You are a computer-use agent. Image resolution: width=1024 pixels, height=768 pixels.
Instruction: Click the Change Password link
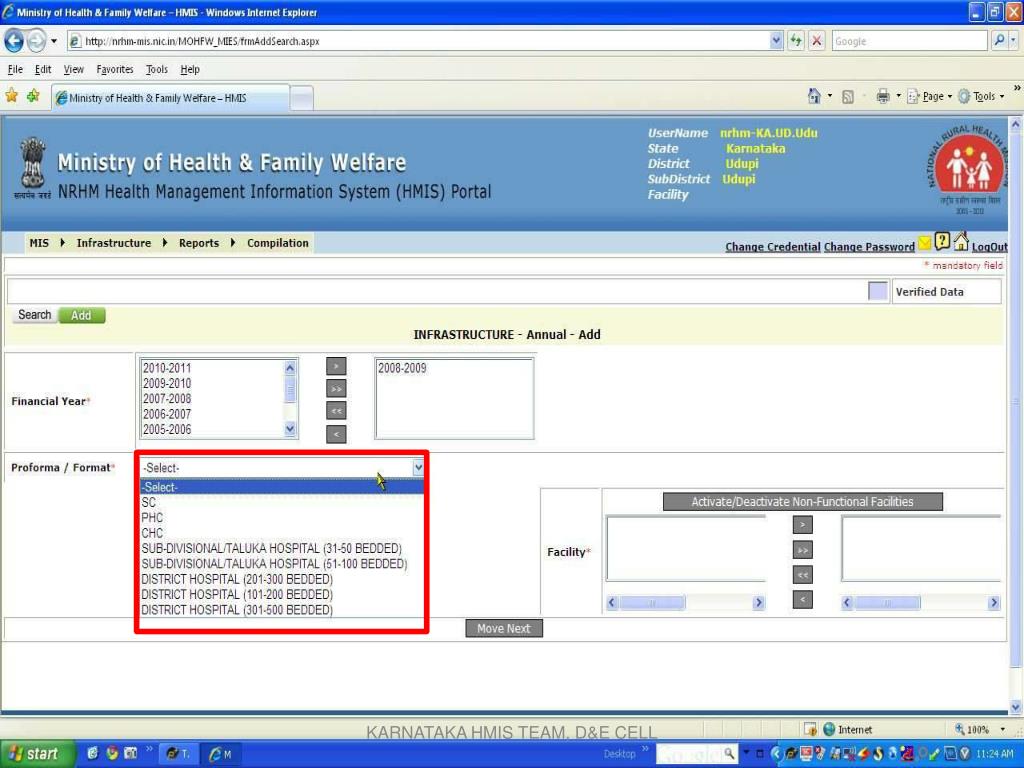pos(868,247)
